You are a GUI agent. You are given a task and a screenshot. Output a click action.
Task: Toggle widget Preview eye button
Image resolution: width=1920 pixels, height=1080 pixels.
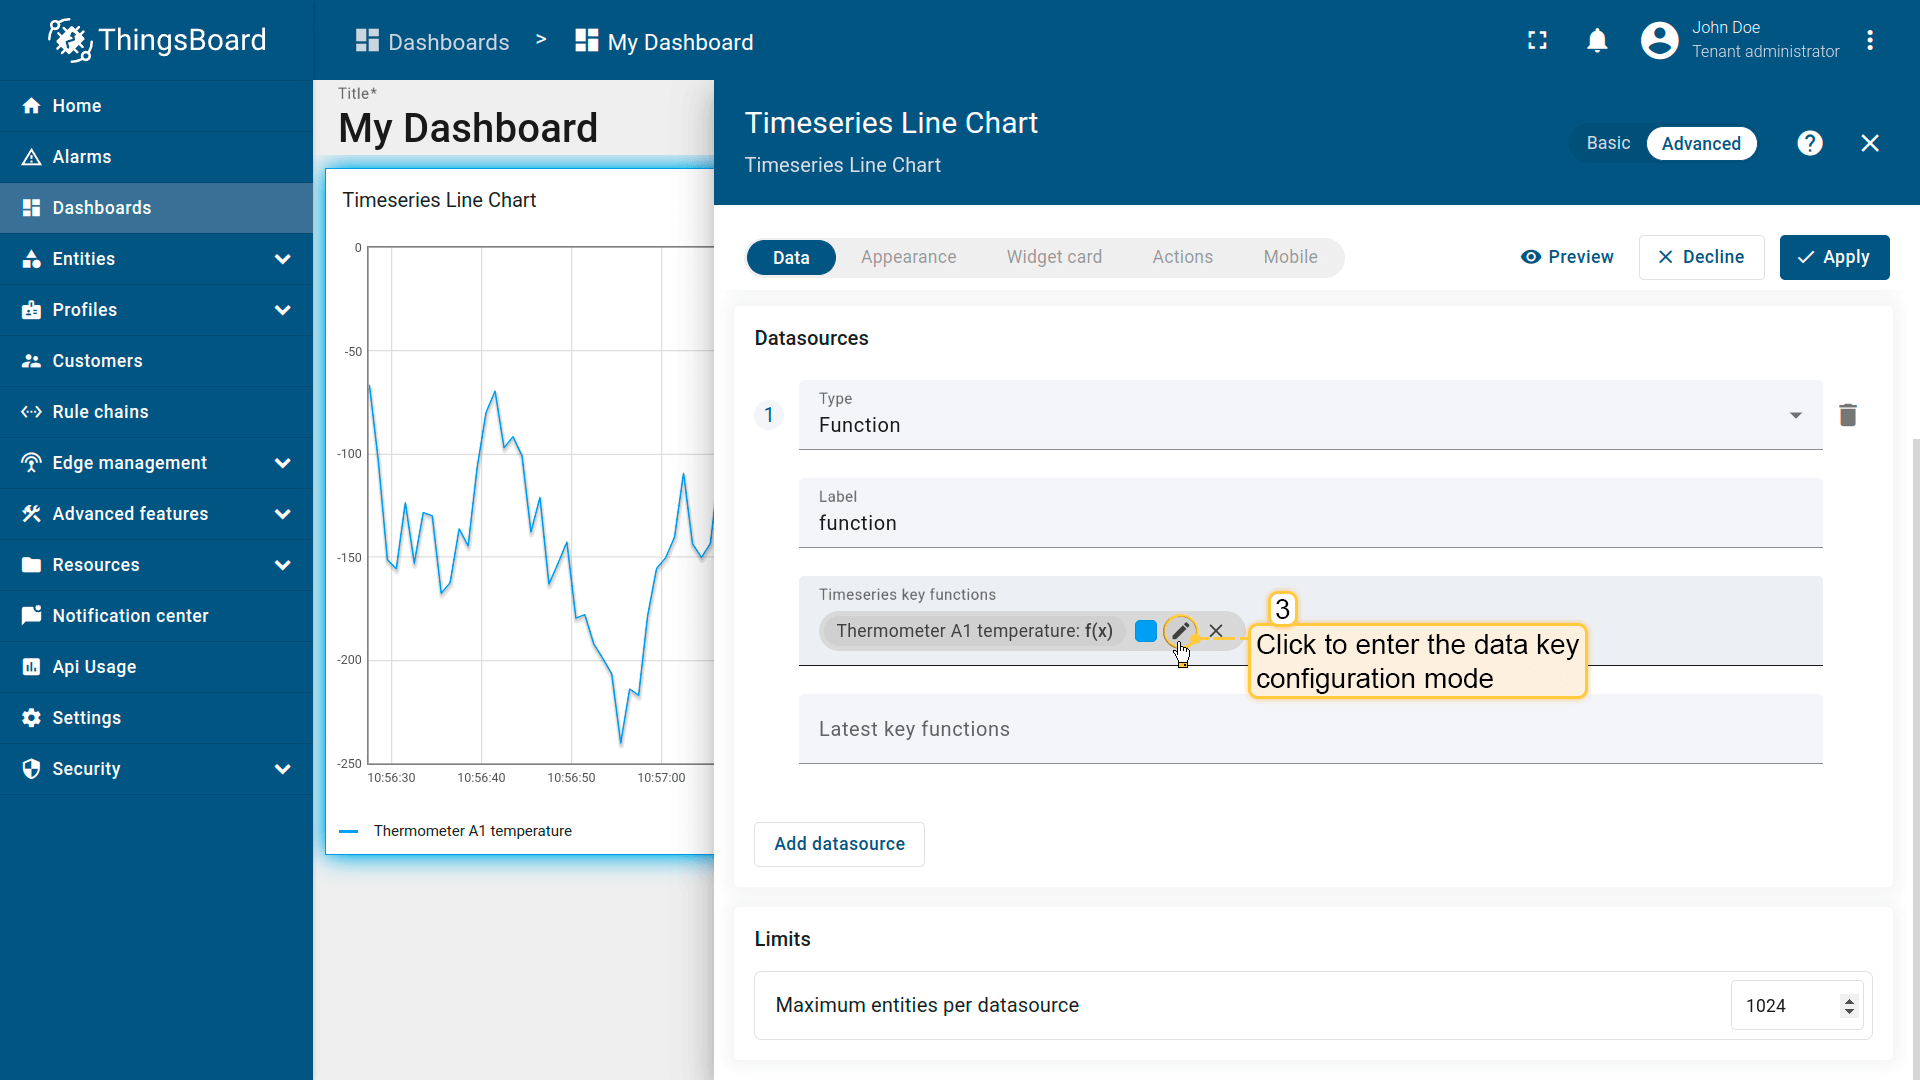pyautogui.click(x=1567, y=257)
